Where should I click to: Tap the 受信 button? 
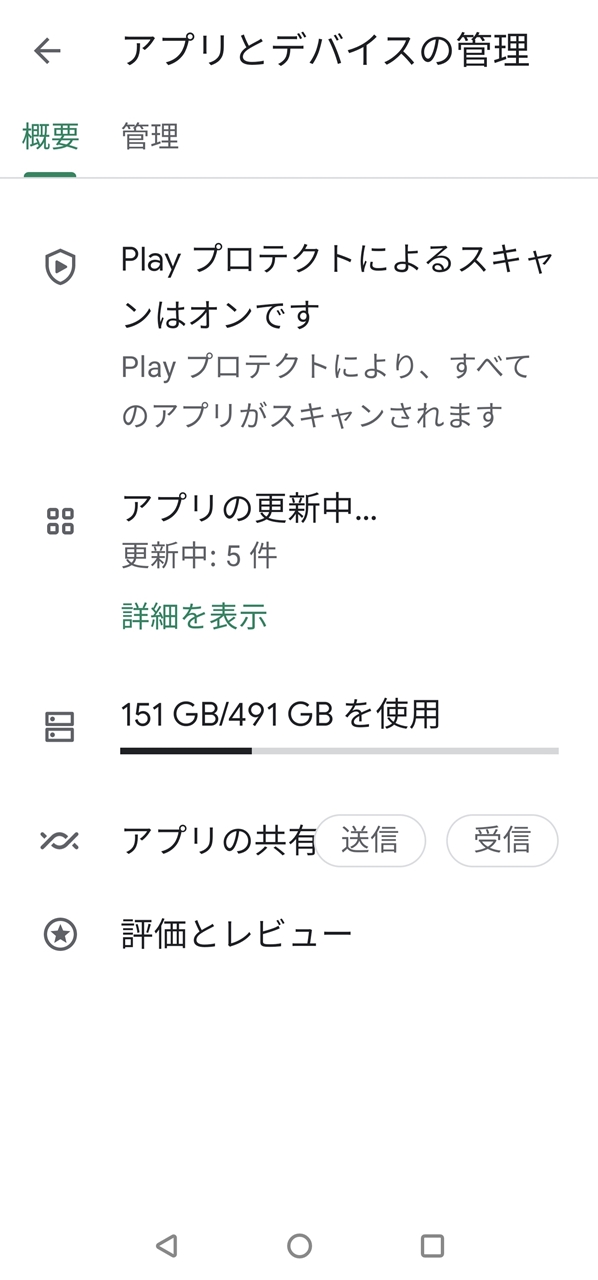(502, 841)
